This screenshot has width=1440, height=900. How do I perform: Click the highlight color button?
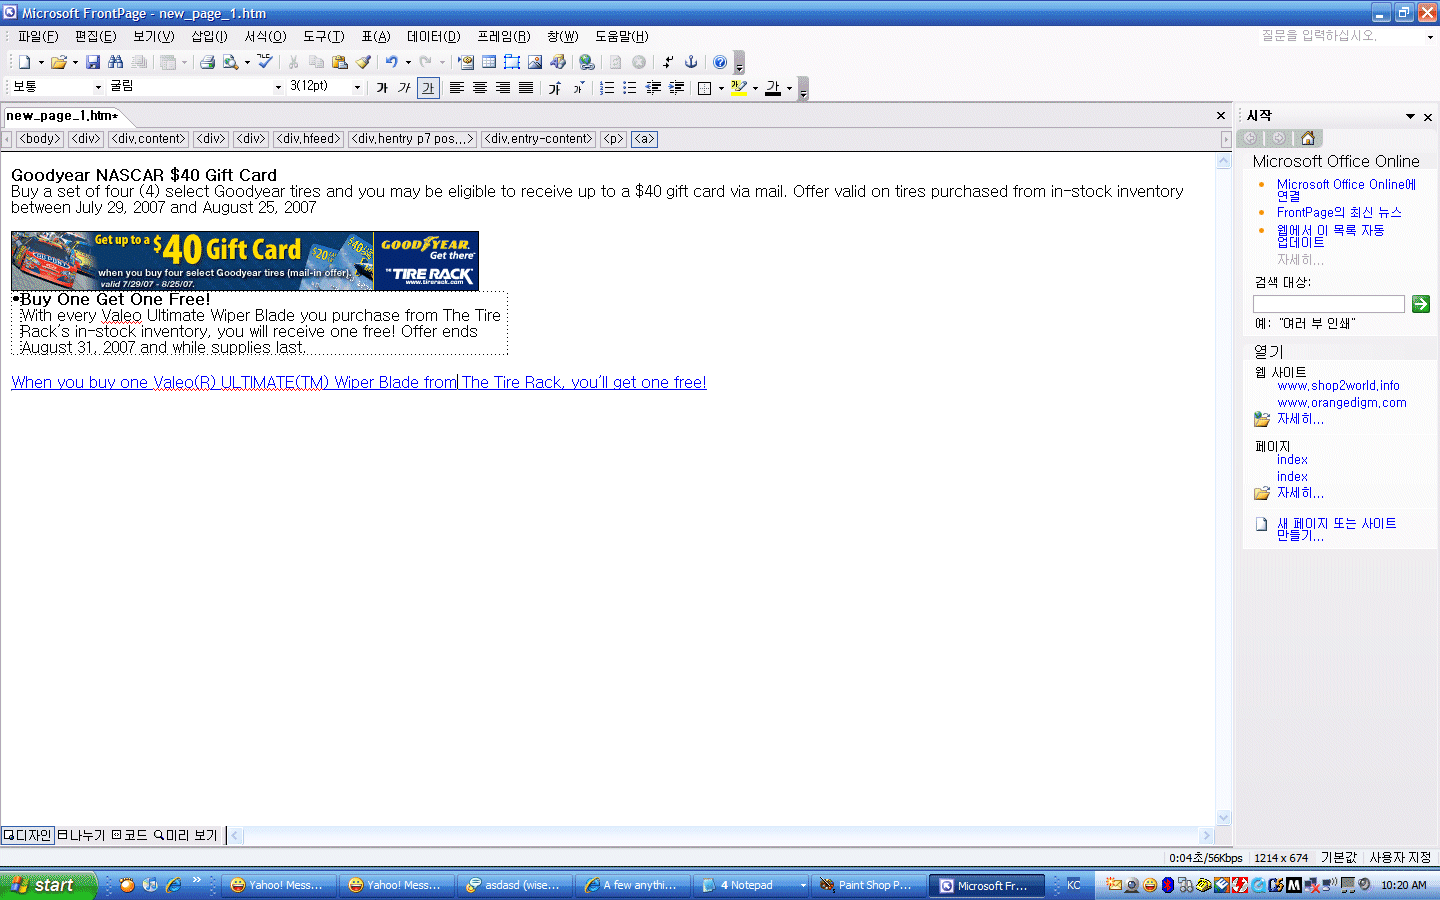pyautogui.click(x=739, y=88)
